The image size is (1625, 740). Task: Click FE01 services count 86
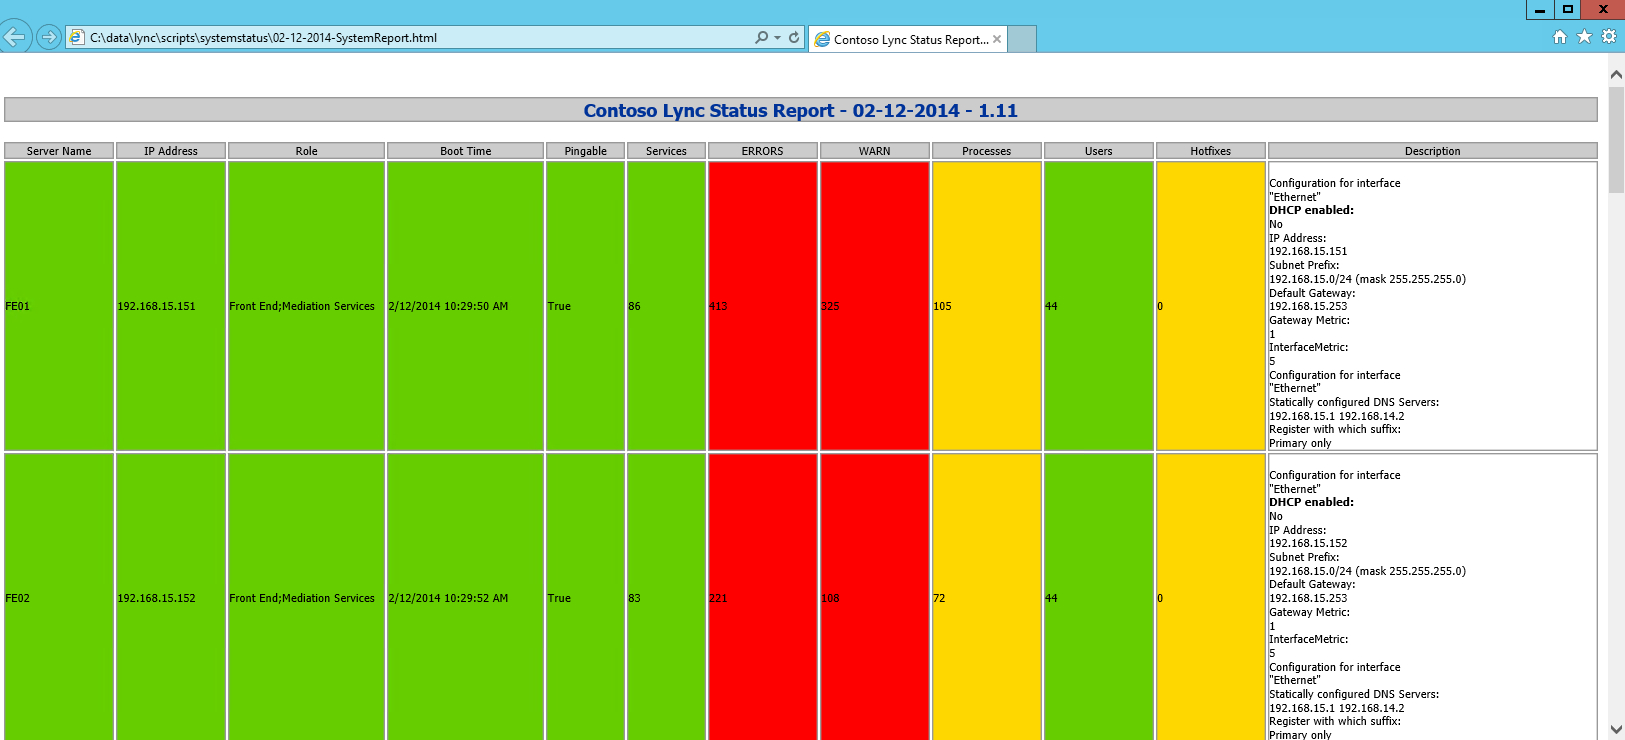coord(634,306)
